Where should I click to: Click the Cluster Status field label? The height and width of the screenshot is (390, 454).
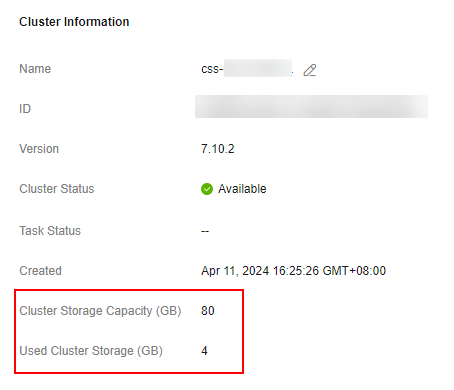(x=57, y=189)
